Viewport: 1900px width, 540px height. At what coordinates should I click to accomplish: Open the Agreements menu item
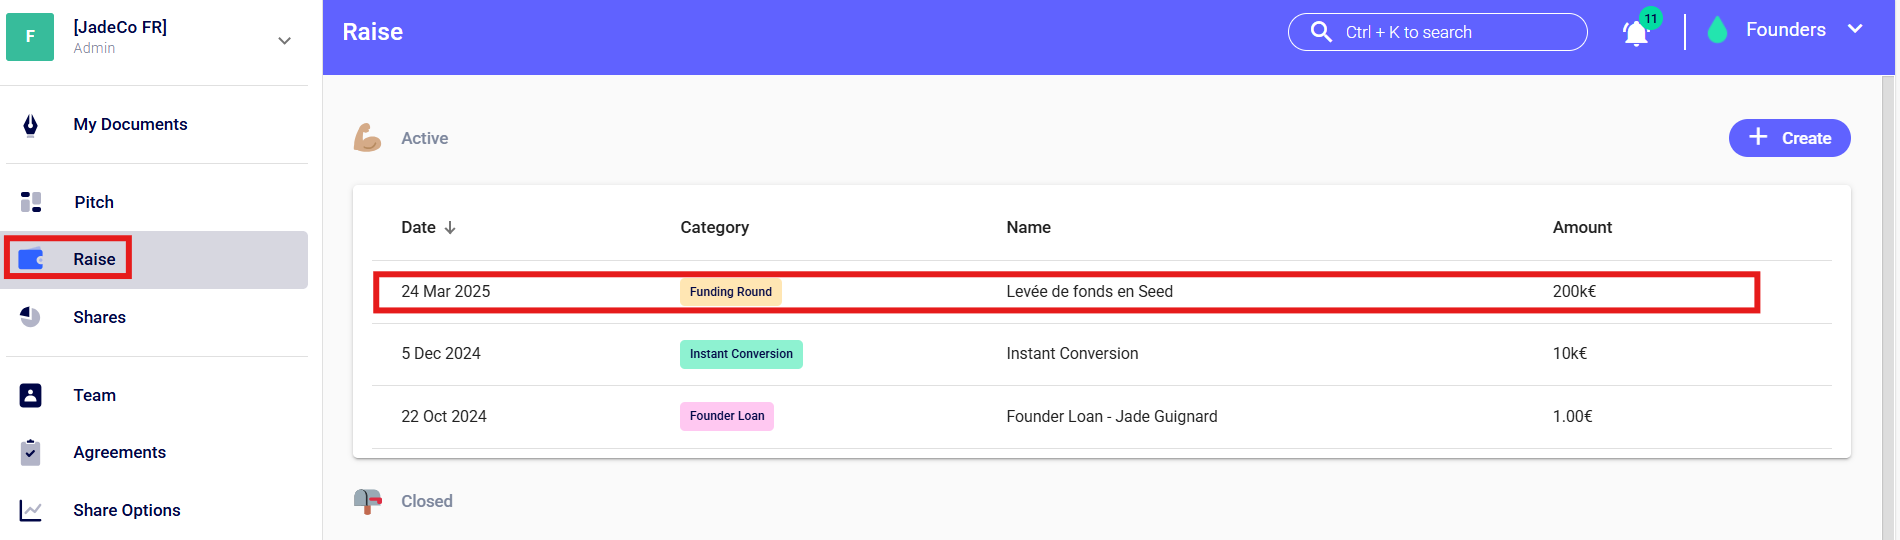coord(119,453)
